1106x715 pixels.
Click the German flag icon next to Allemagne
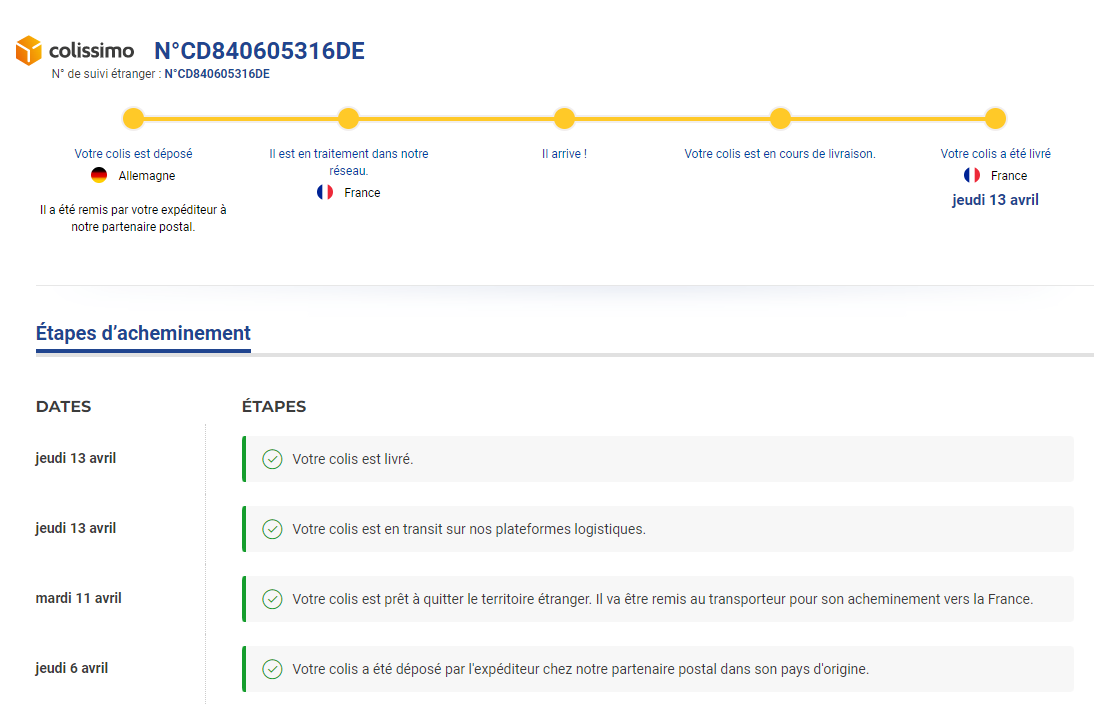tap(99, 176)
